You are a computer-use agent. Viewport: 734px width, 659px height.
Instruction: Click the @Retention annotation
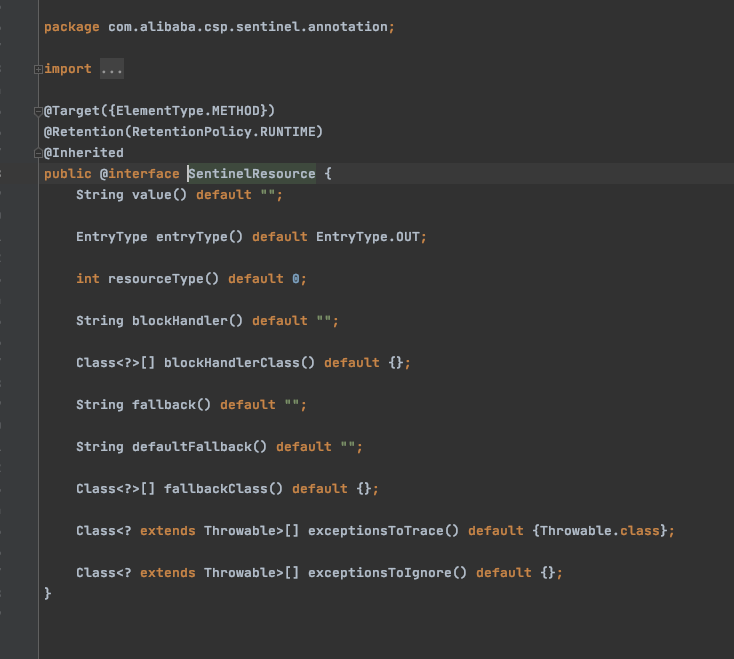pyautogui.click(x=84, y=132)
